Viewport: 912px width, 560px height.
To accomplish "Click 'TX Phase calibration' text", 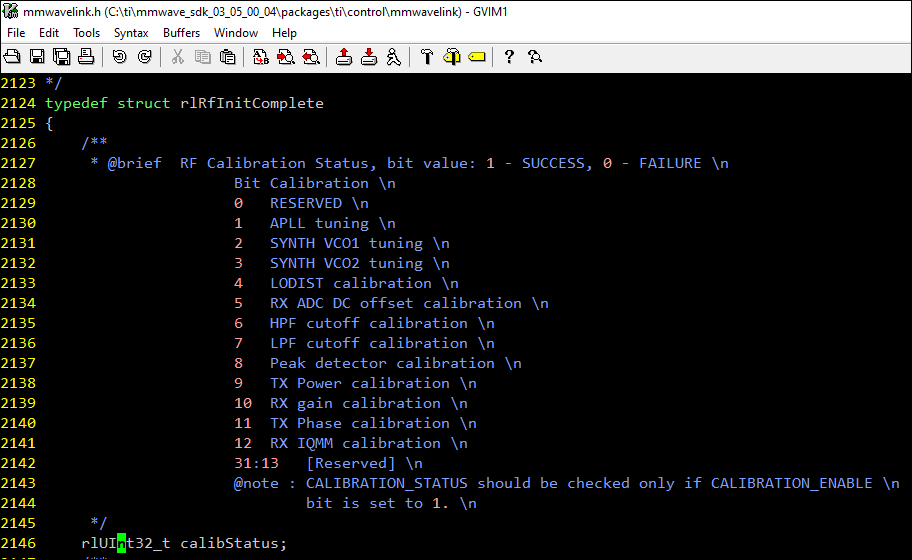I will coord(360,423).
